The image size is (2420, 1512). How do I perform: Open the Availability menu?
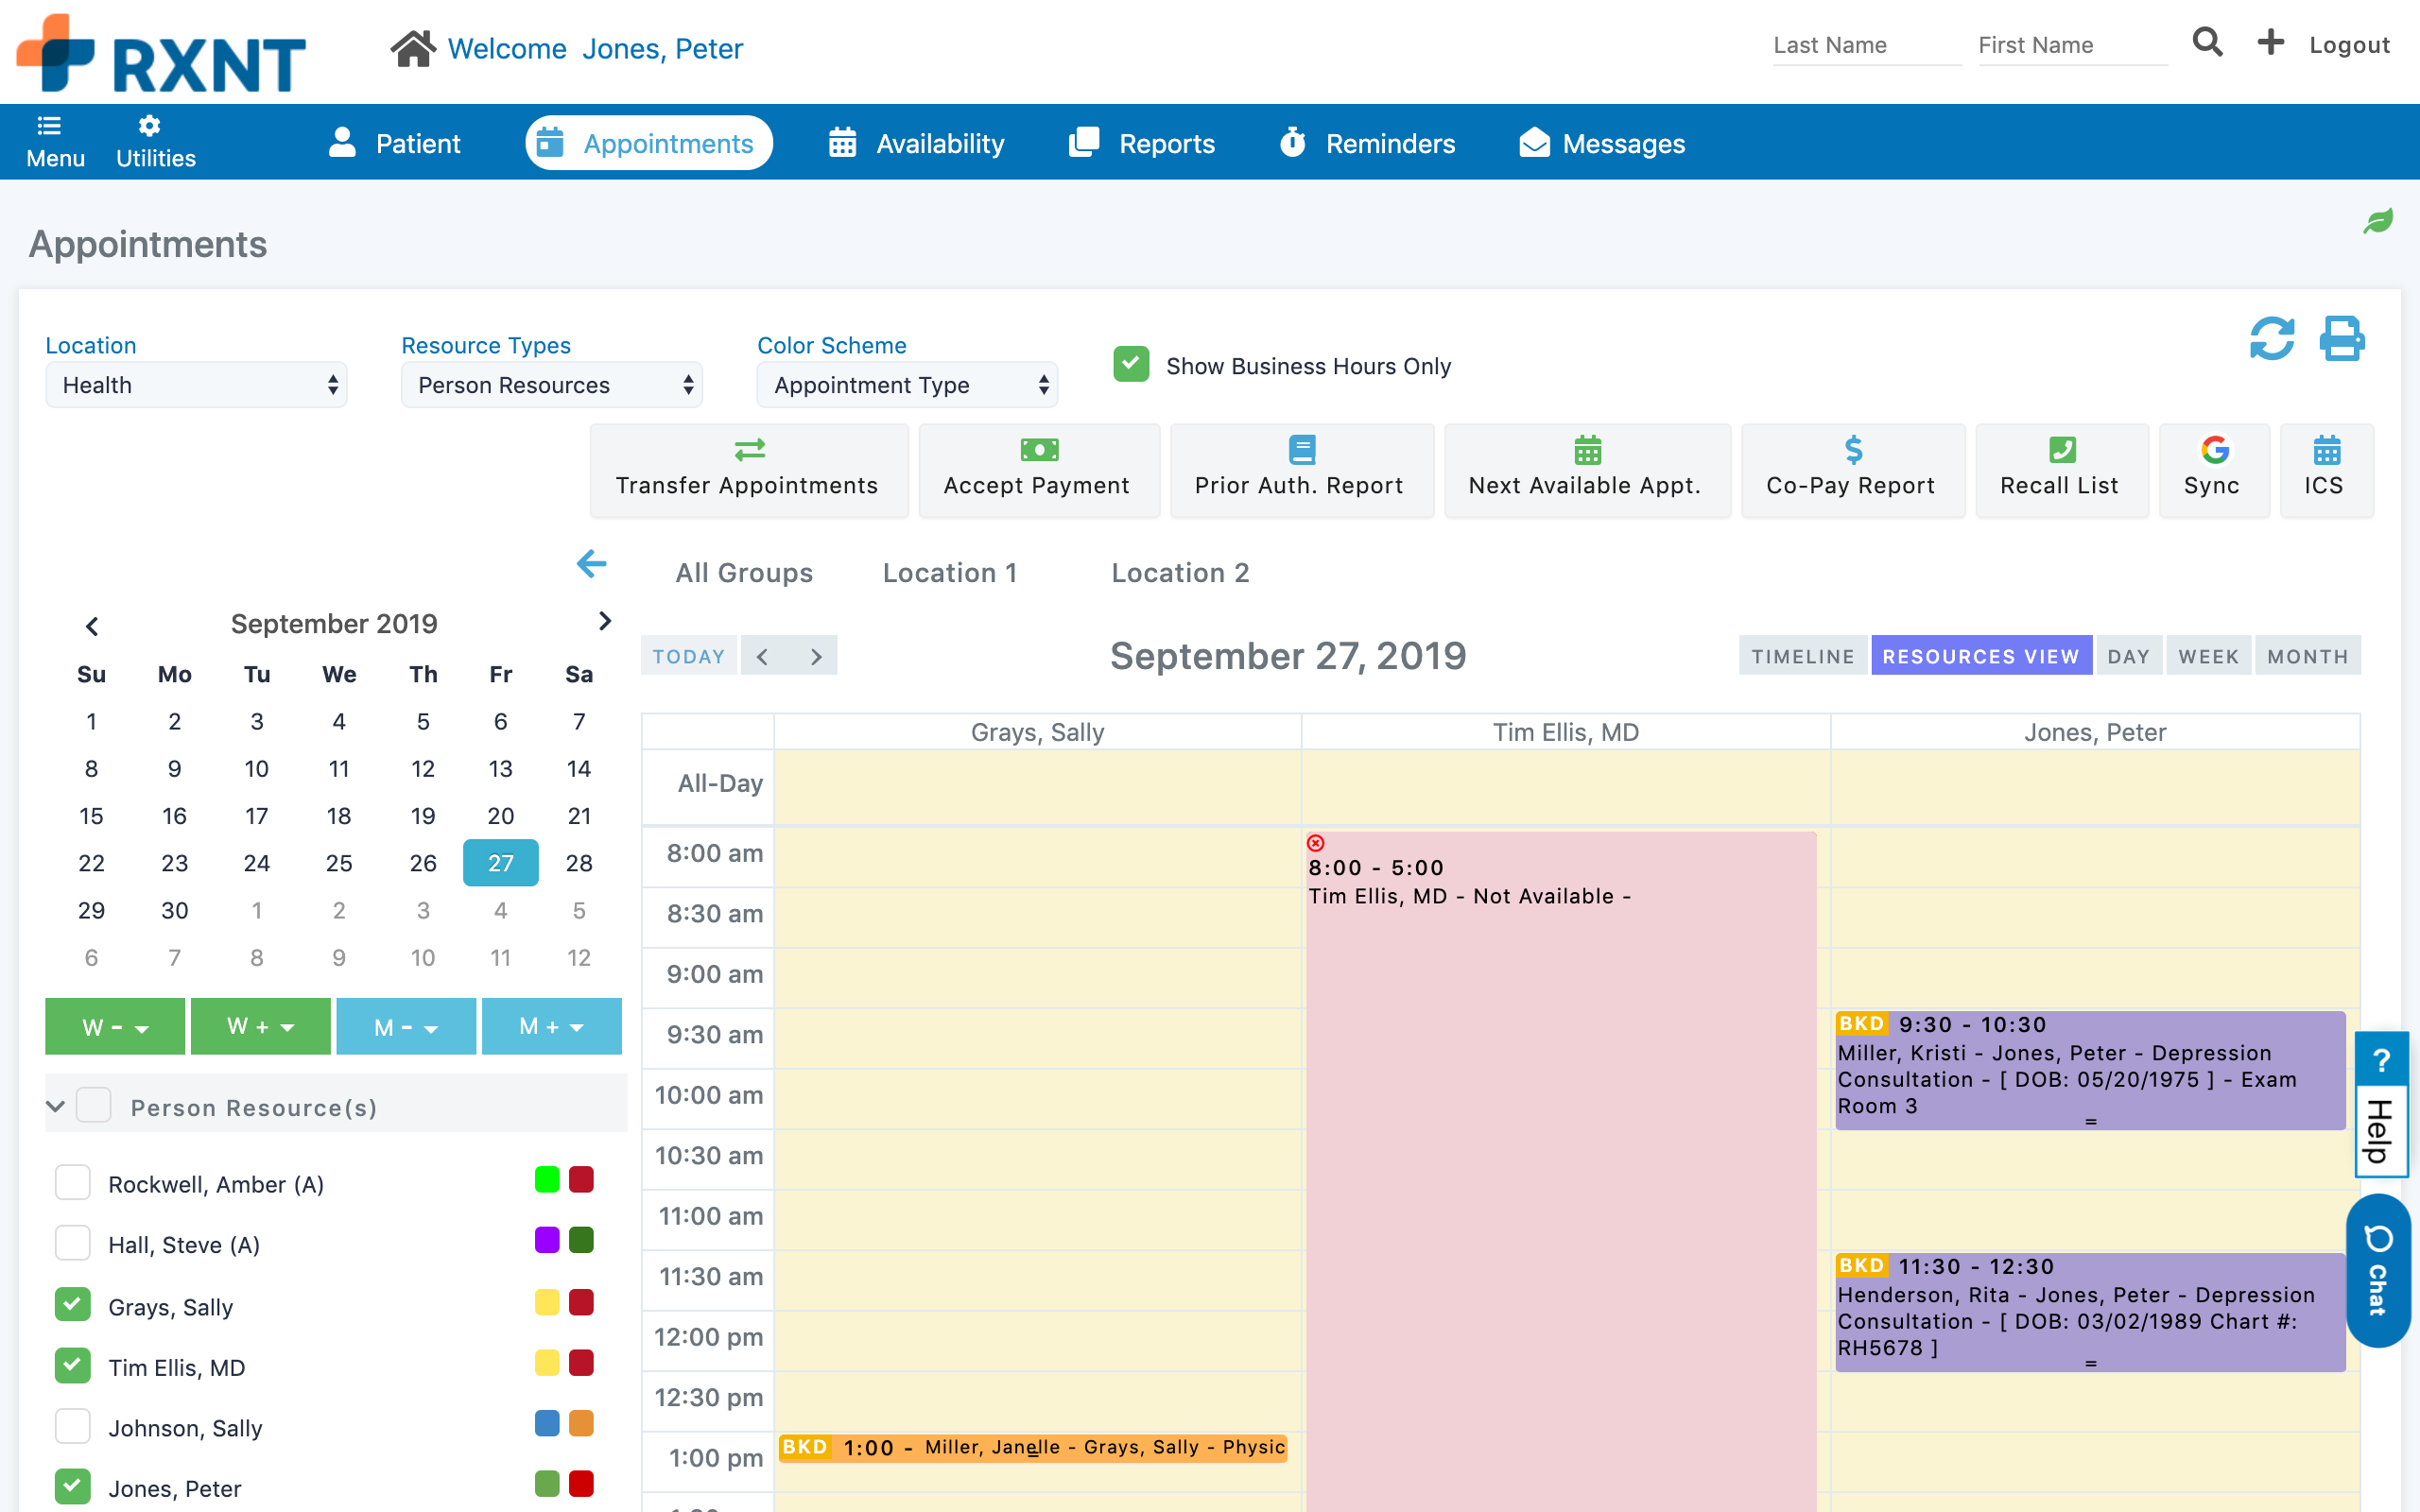916,143
